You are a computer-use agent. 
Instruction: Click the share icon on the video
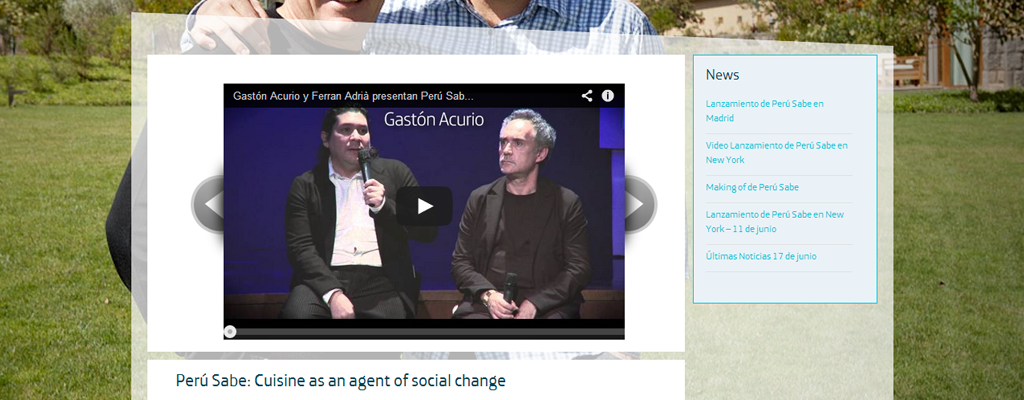pos(587,96)
